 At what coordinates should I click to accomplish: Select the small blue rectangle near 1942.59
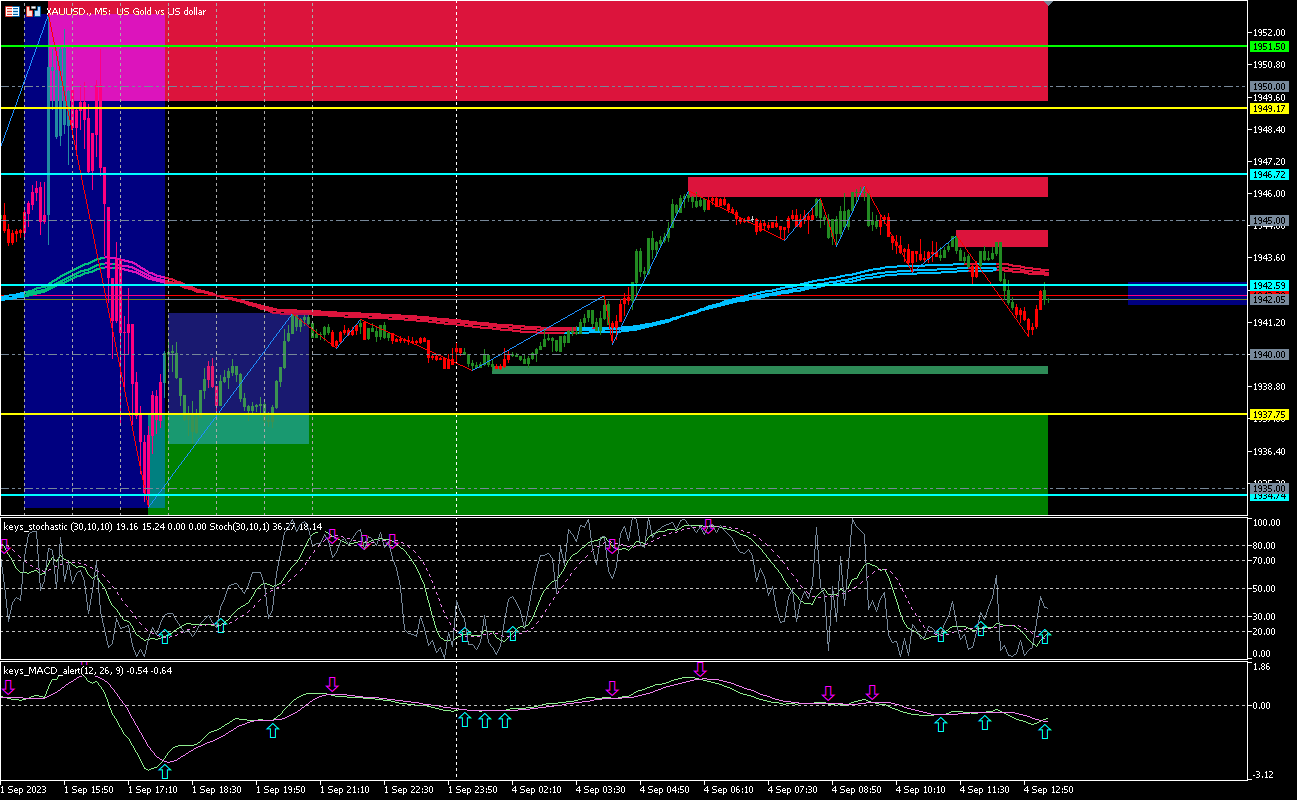coord(1187,293)
